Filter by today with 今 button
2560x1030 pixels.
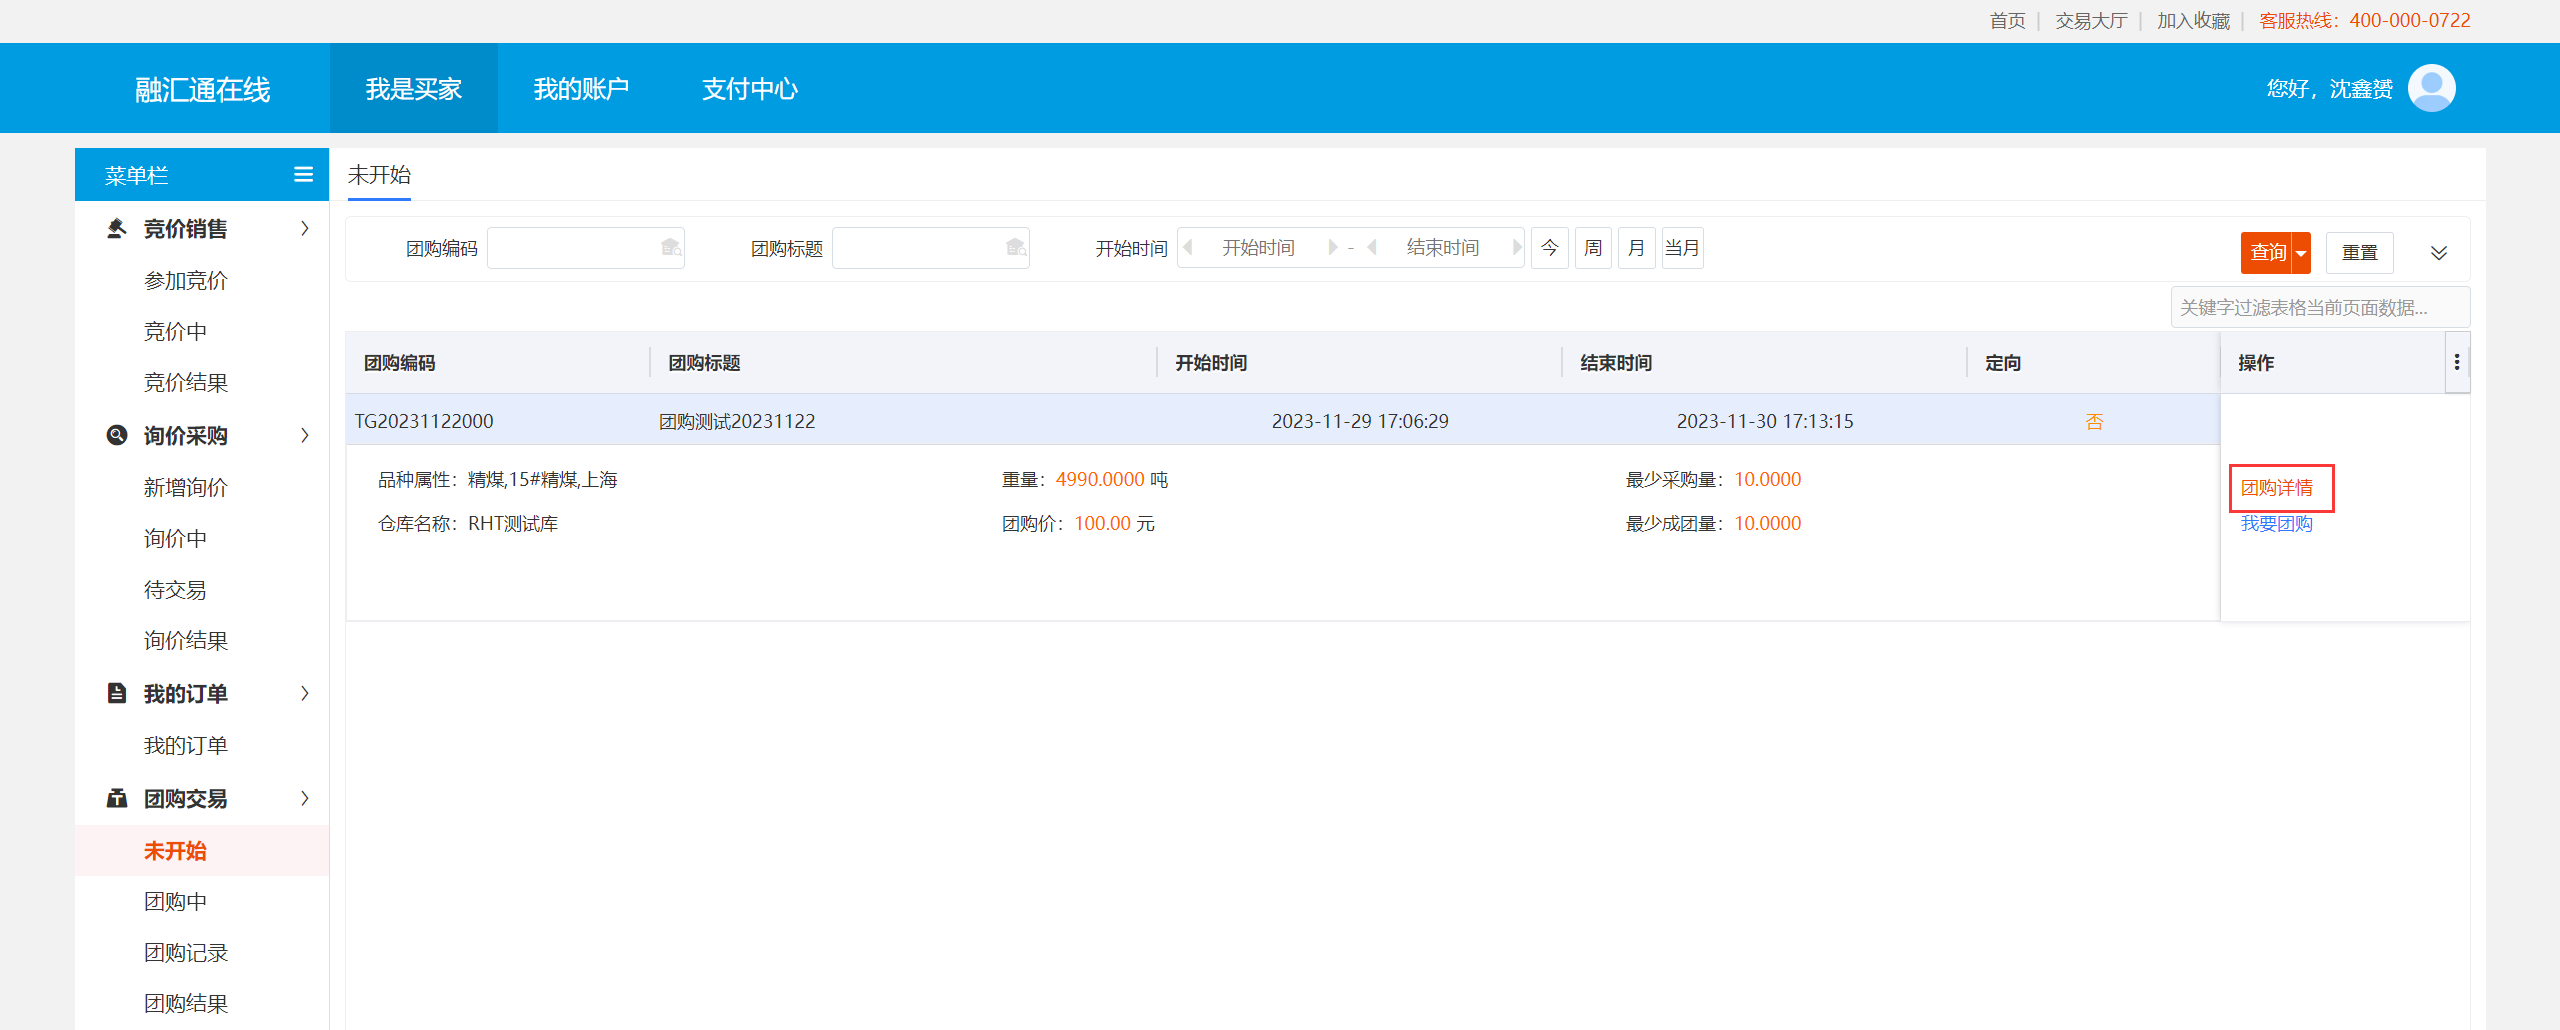[x=1549, y=247]
